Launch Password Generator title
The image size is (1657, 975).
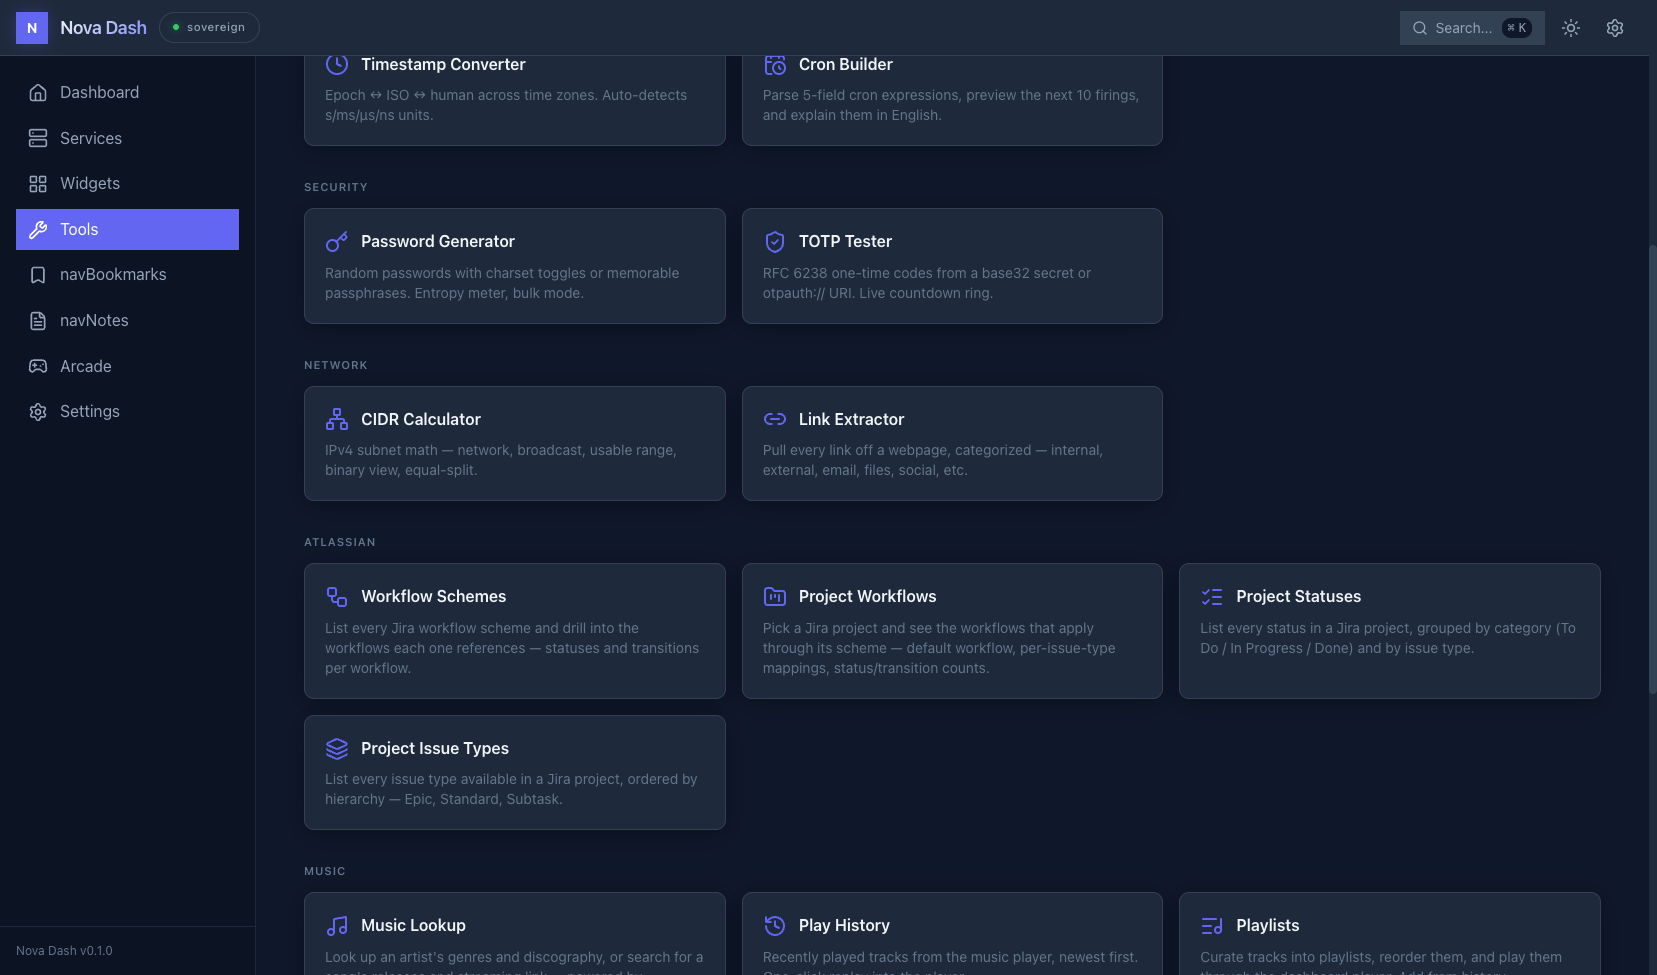coord(438,242)
